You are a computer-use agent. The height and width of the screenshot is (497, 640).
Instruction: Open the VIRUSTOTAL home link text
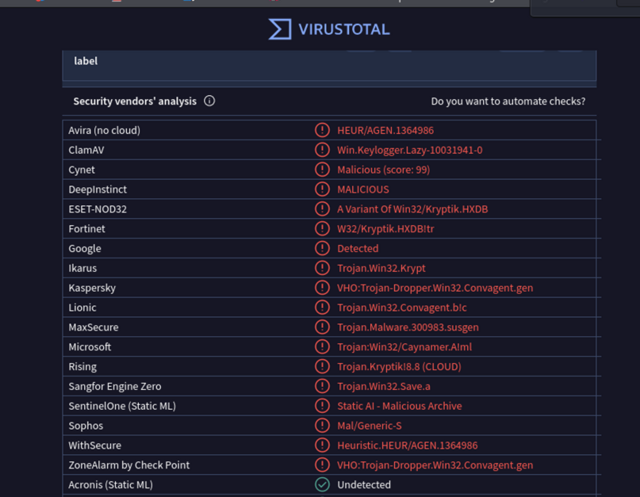tap(344, 29)
